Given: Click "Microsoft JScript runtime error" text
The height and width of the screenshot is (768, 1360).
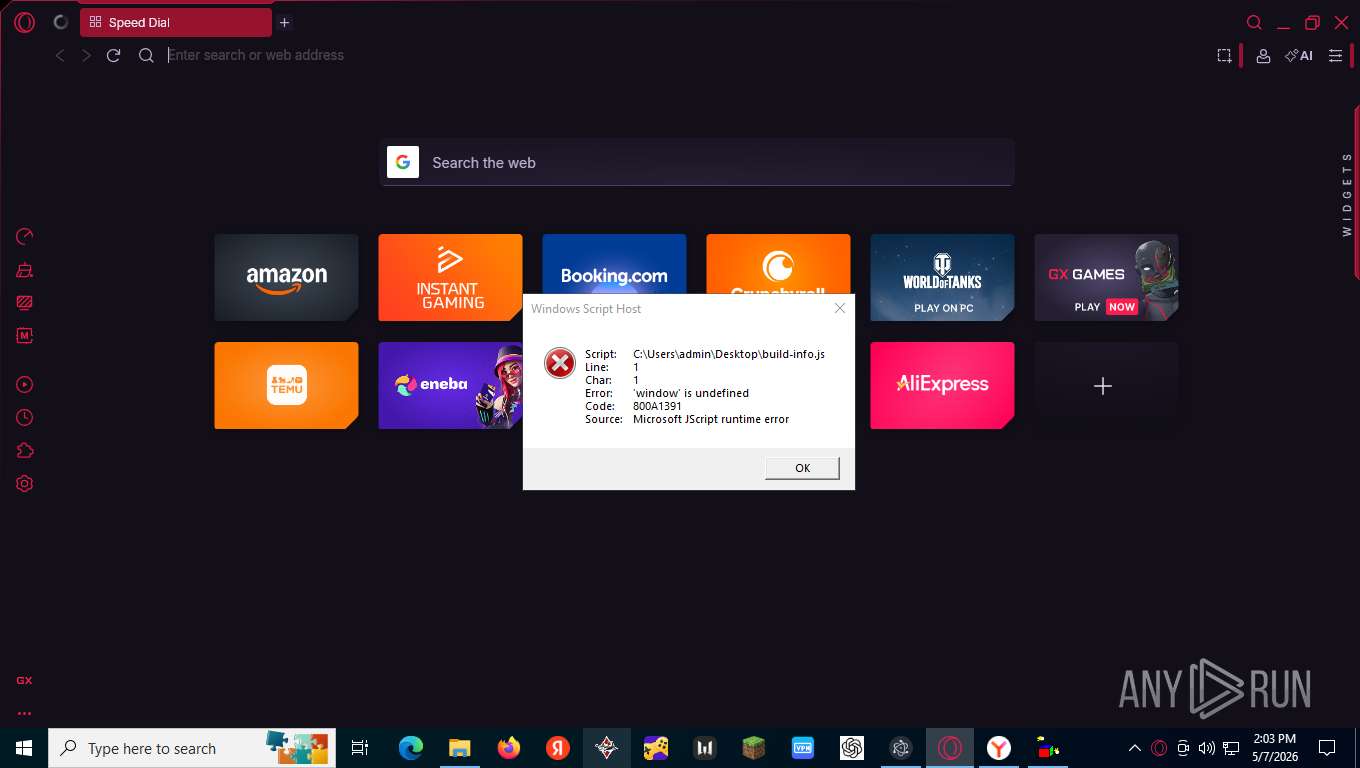Looking at the screenshot, I should 711,419.
